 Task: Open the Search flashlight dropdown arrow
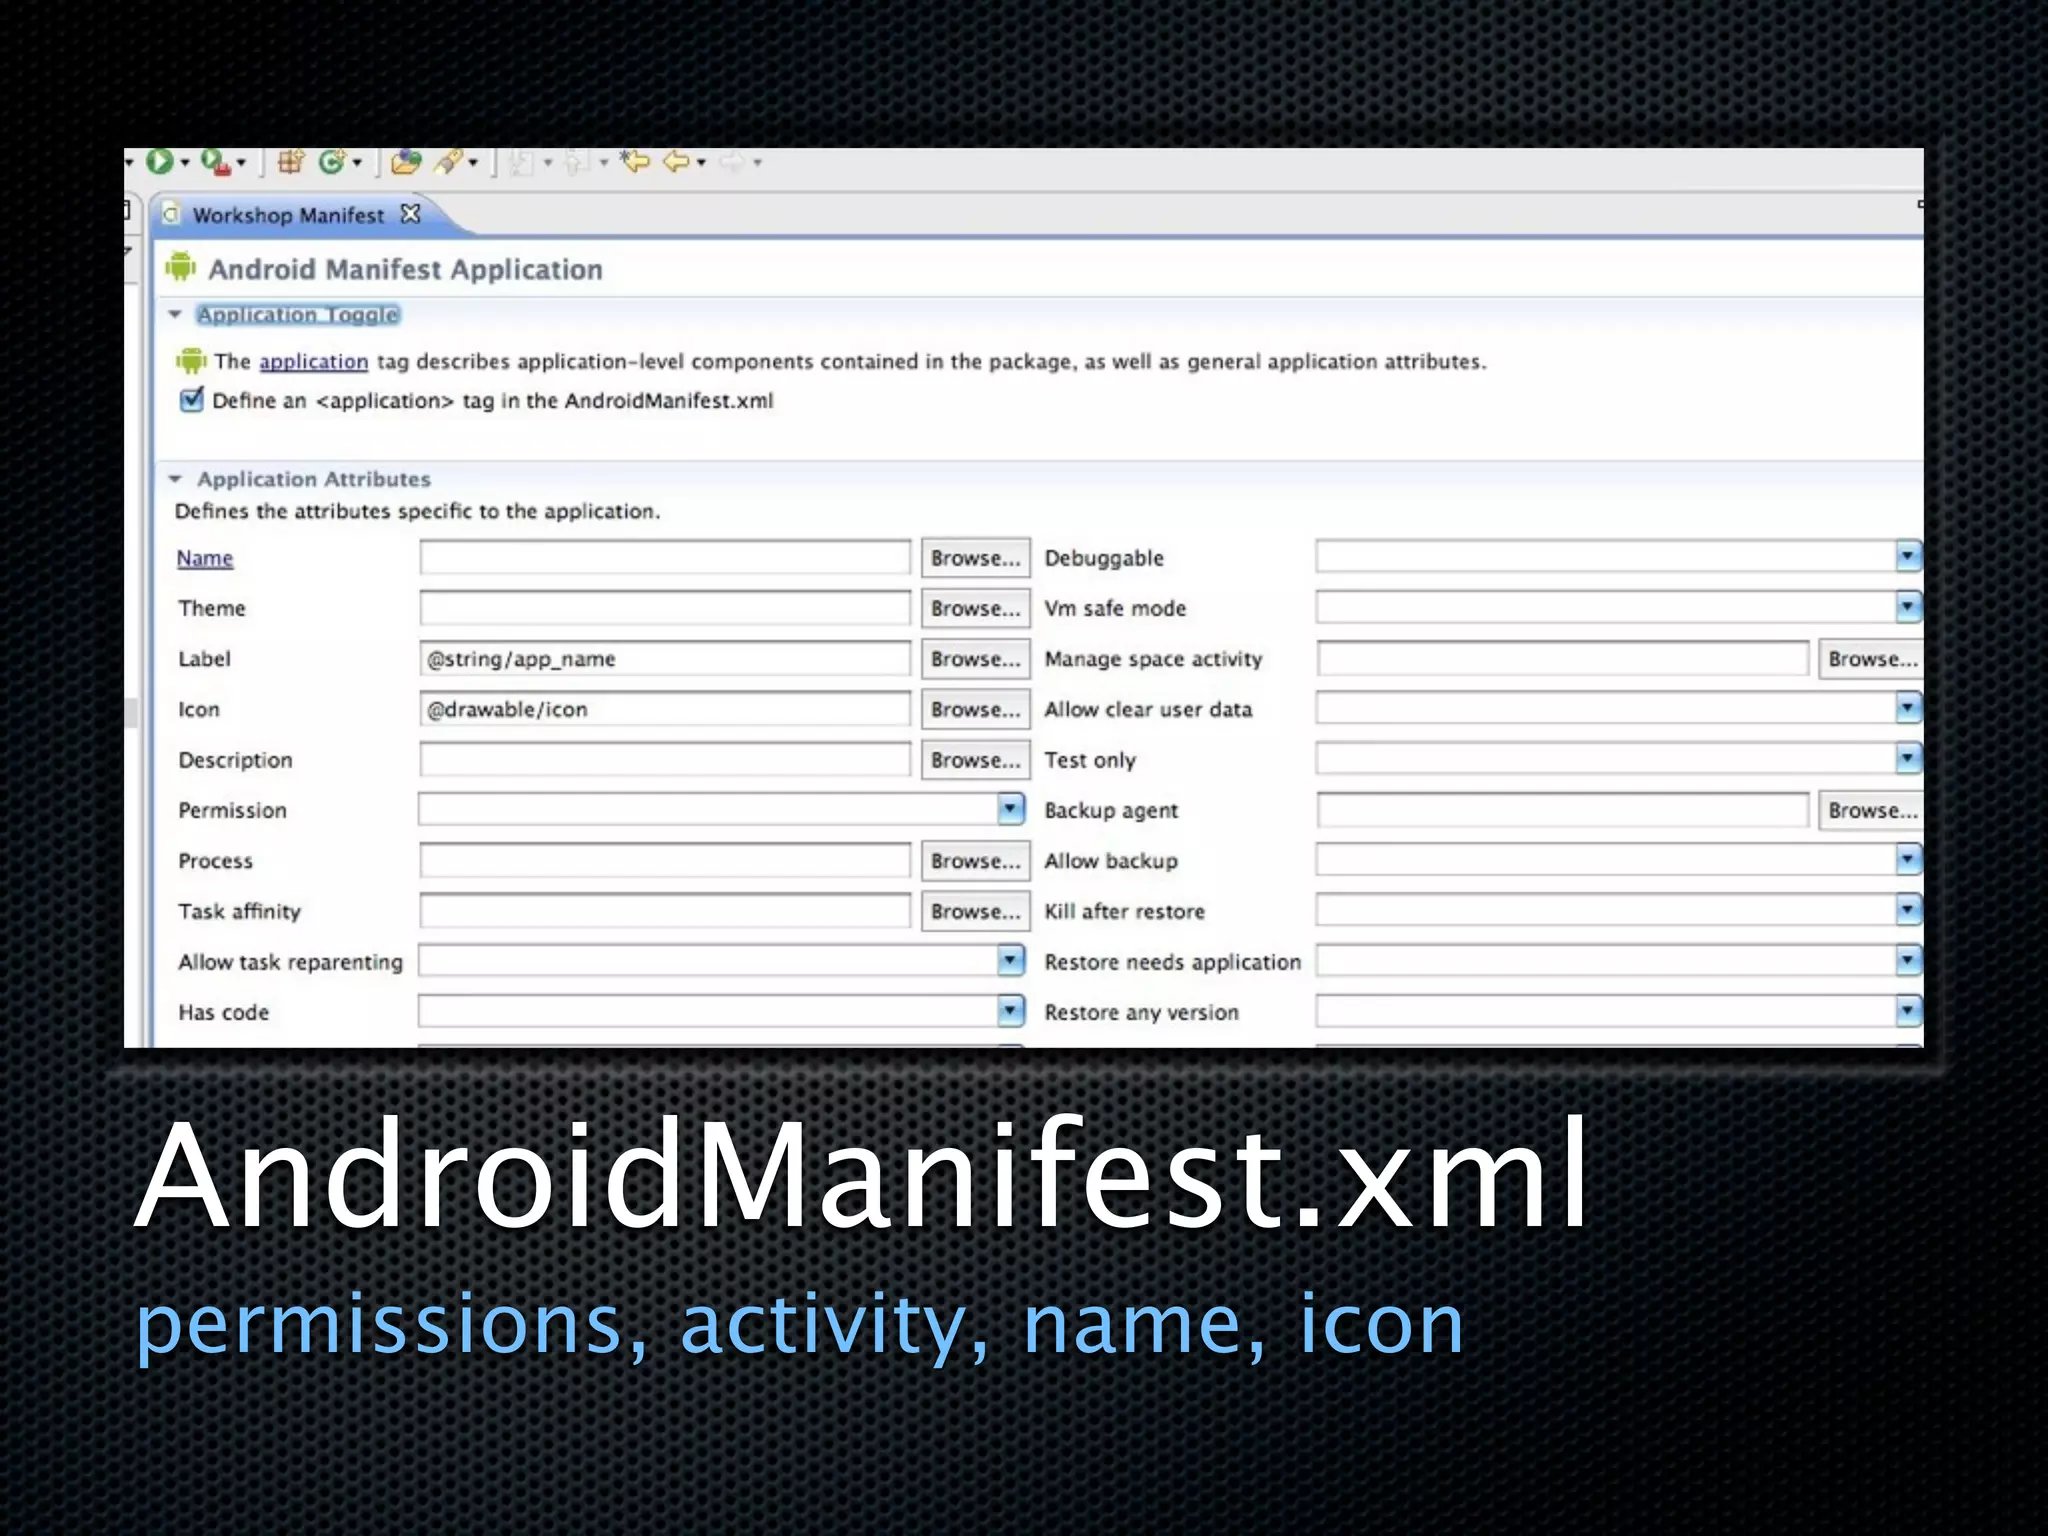473,163
